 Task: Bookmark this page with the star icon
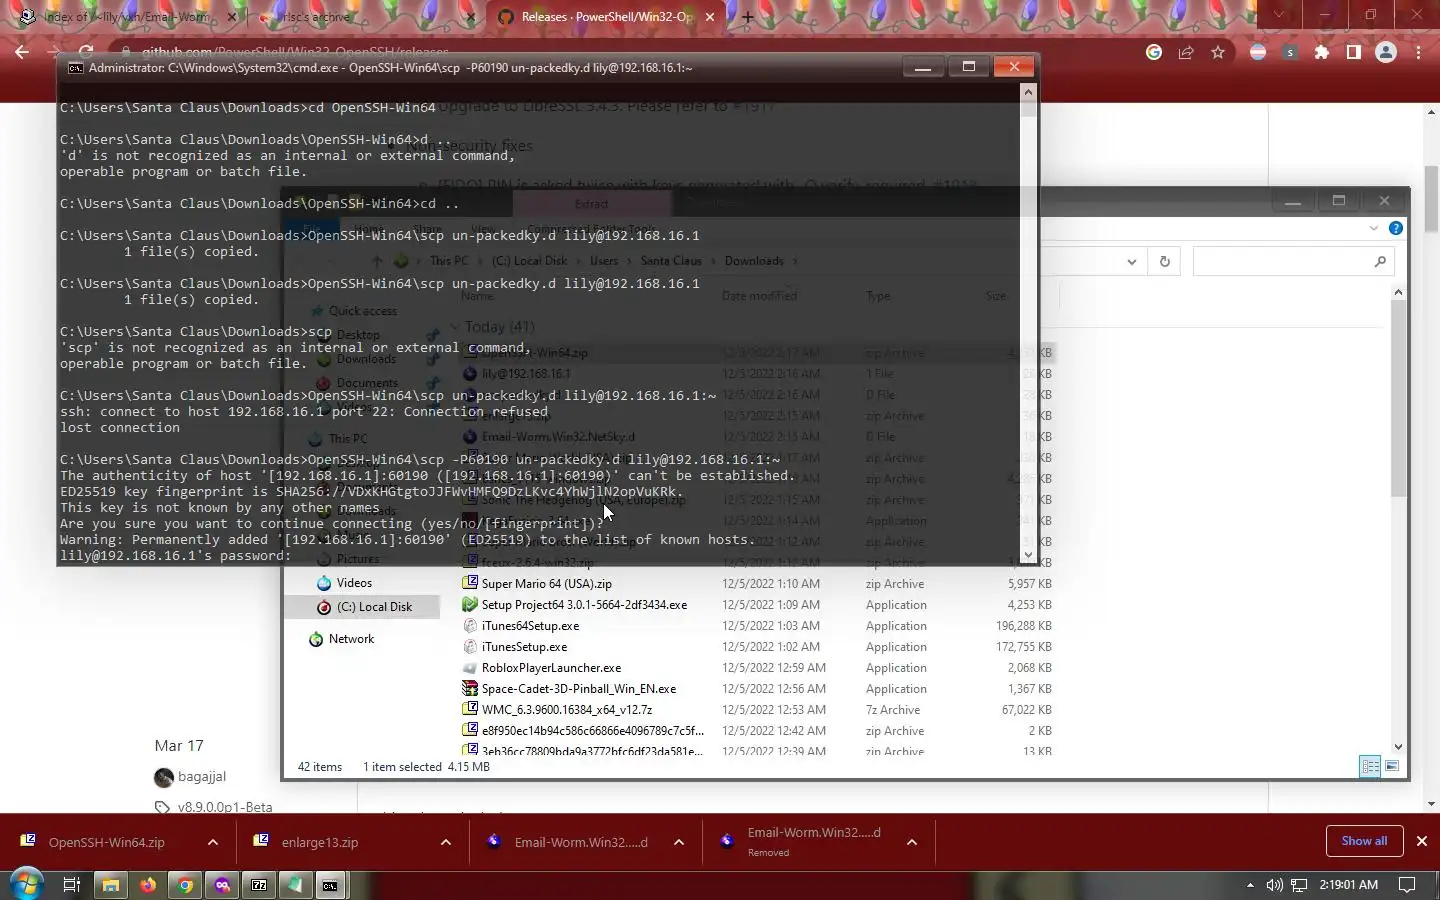(1218, 52)
